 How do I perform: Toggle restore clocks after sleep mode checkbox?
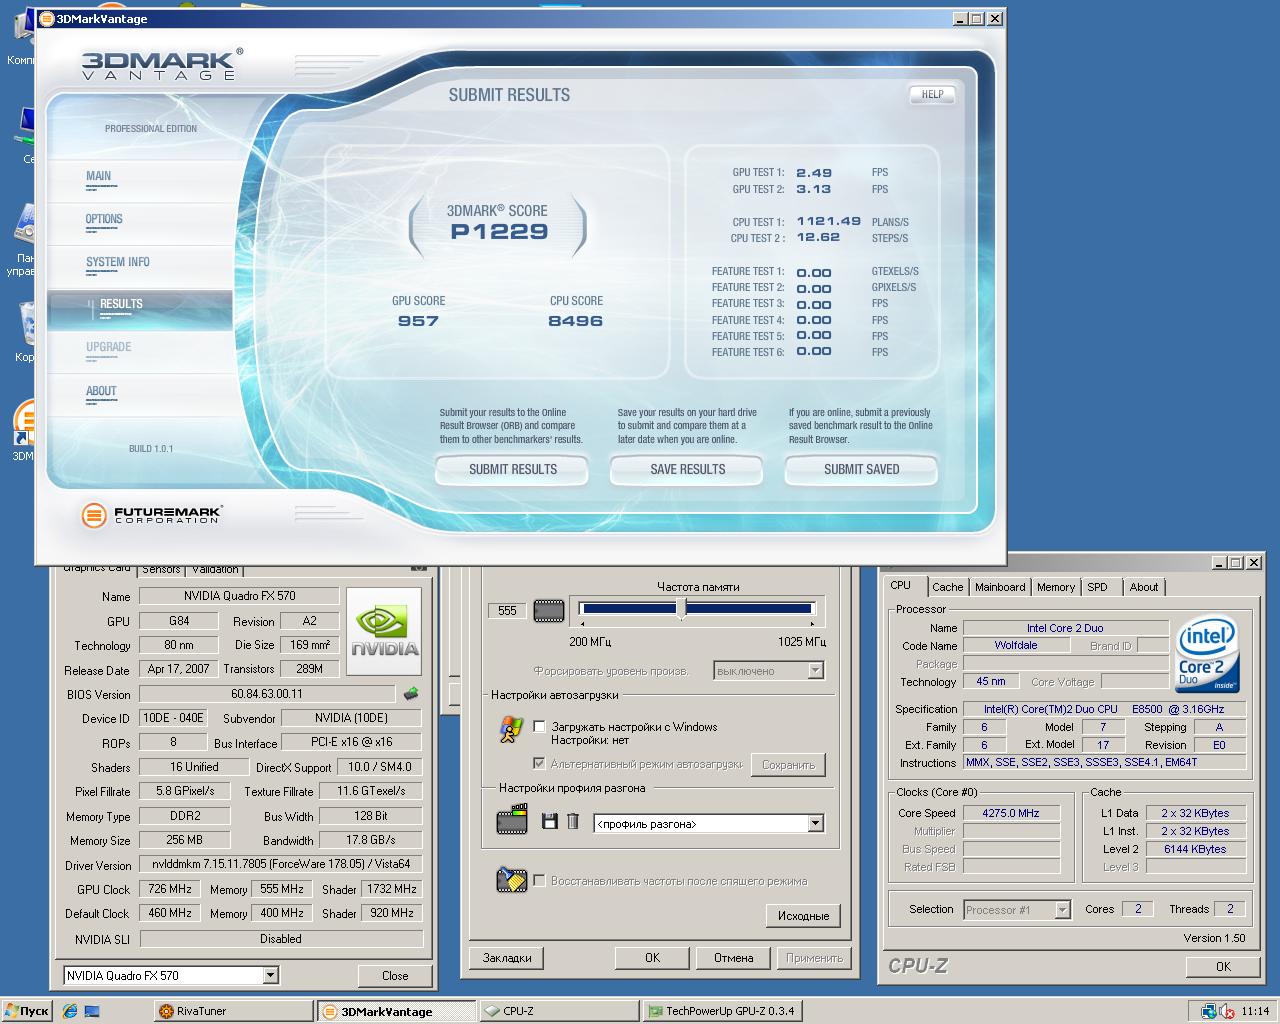click(x=539, y=880)
